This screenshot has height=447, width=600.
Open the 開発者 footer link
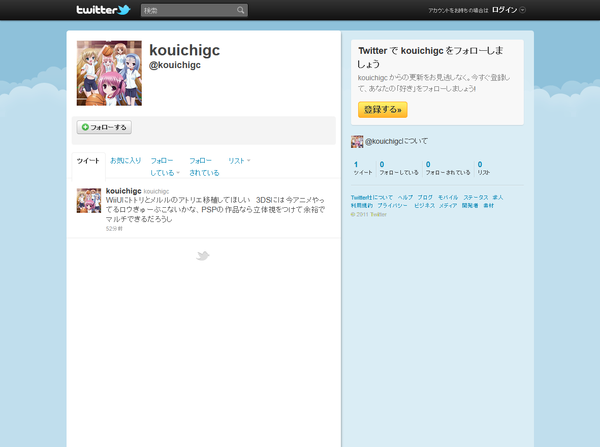click(470, 206)
